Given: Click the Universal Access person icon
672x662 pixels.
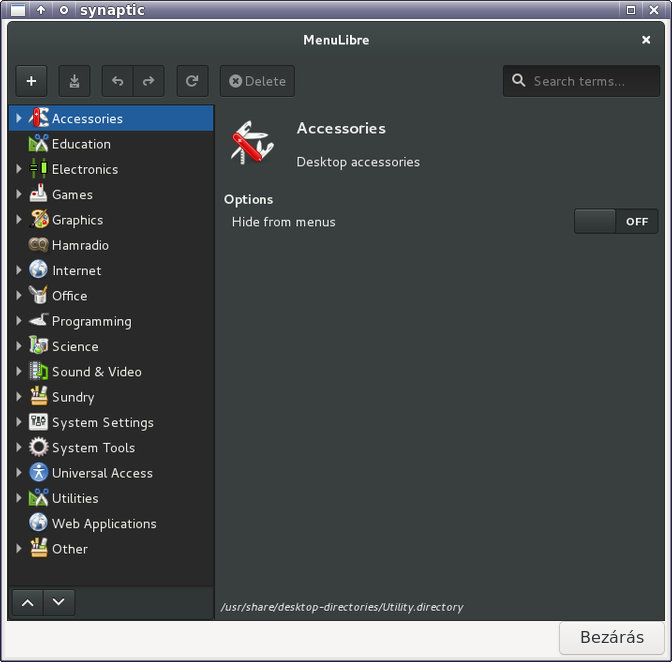Looking at the screenshot, I should pos(39,472).
